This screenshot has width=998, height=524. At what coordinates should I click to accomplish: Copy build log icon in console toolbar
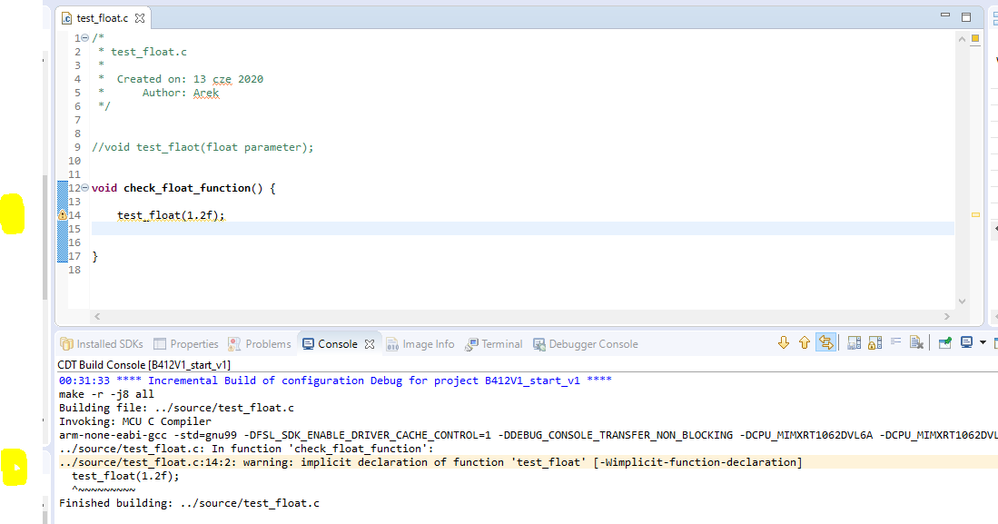(854, 343)
